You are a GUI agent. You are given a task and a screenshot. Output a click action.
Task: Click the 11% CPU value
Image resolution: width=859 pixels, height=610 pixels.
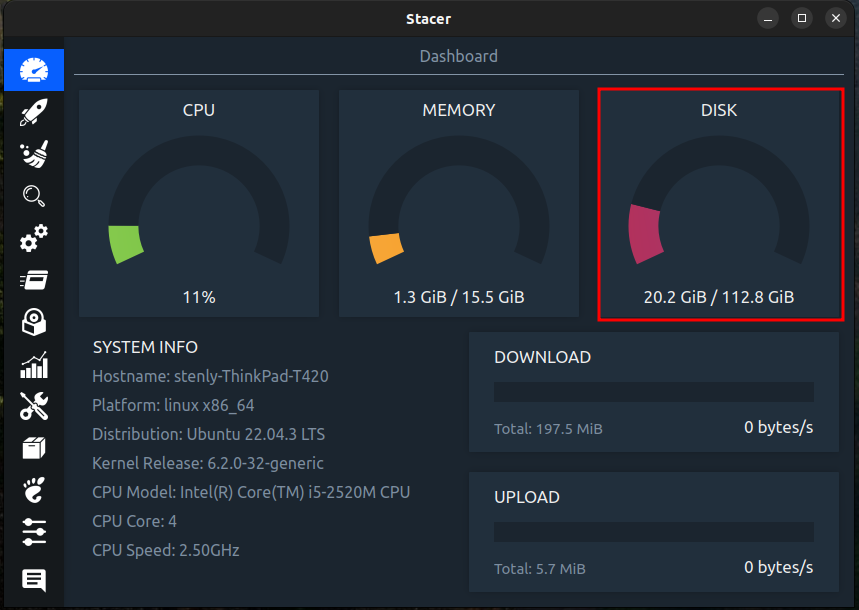tap(199, 297)
